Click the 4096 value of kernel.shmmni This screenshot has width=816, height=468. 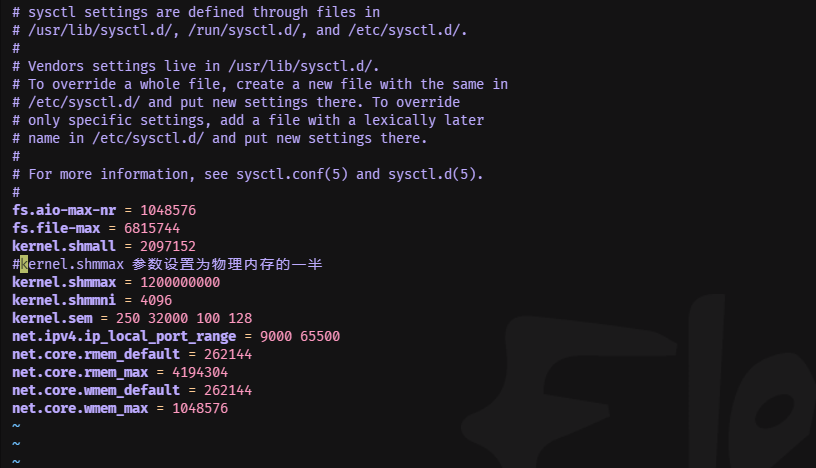[x=156, y=300]
